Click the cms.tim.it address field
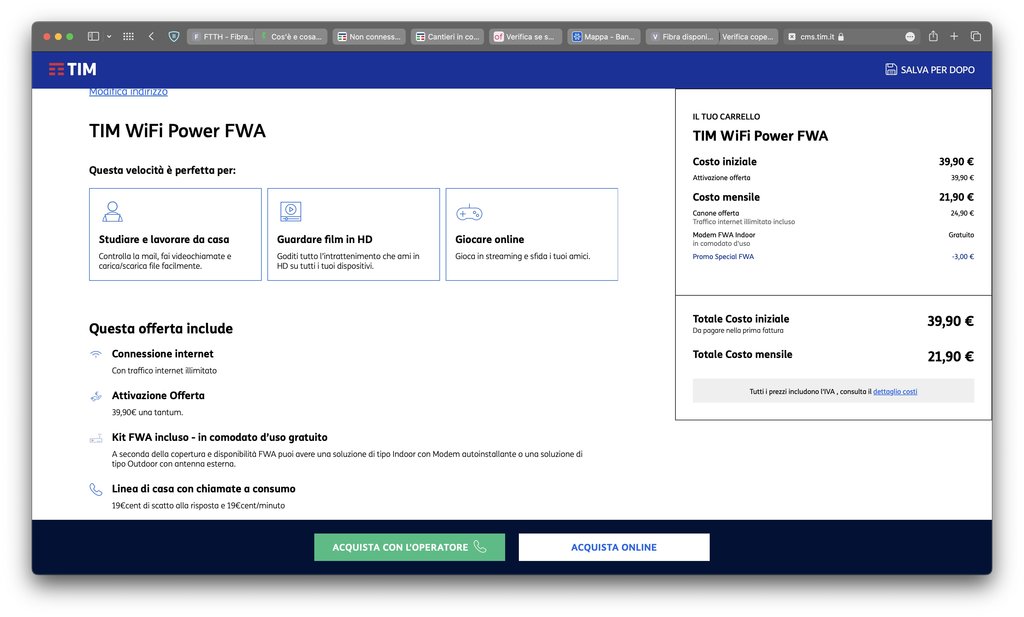1024x617 pixels. pyautogui.click(x=816, y=37)
